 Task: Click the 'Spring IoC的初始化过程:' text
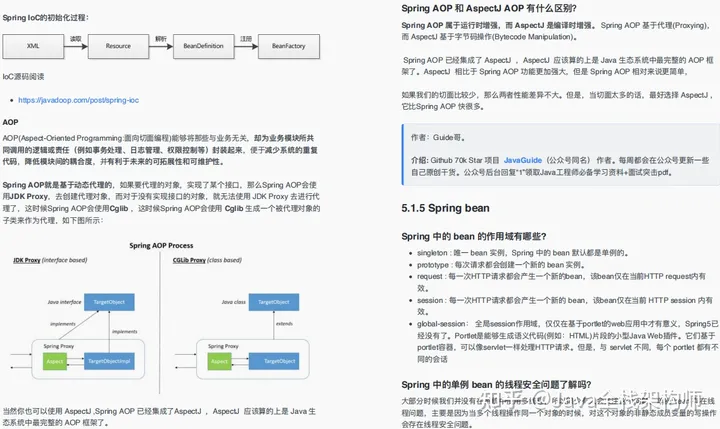[45, 17]
